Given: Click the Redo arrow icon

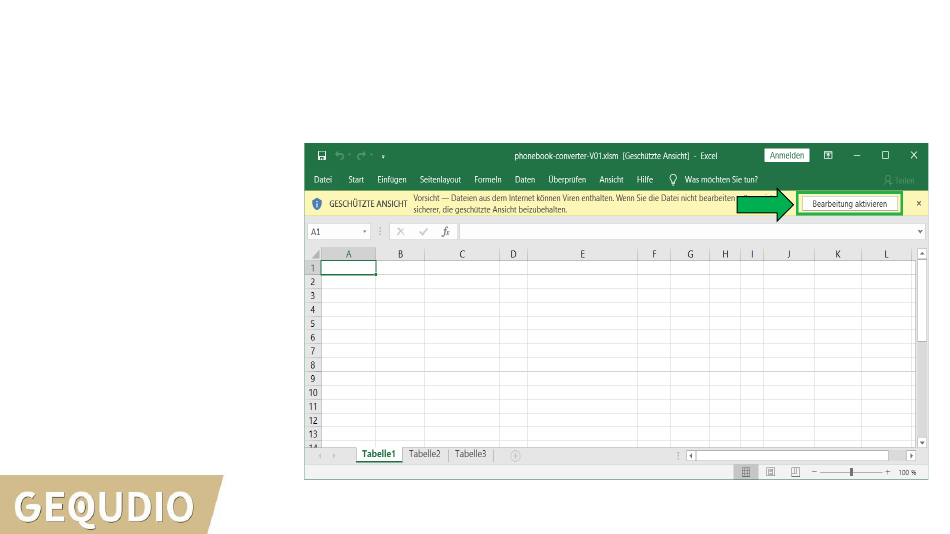Looking at the screenshot, I should click(361, 156).
